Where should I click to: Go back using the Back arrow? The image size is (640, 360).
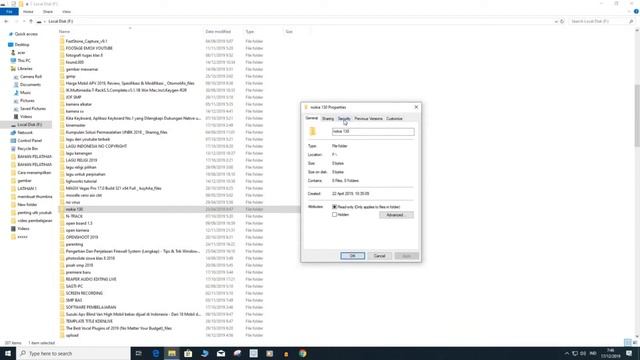point(6,21)
